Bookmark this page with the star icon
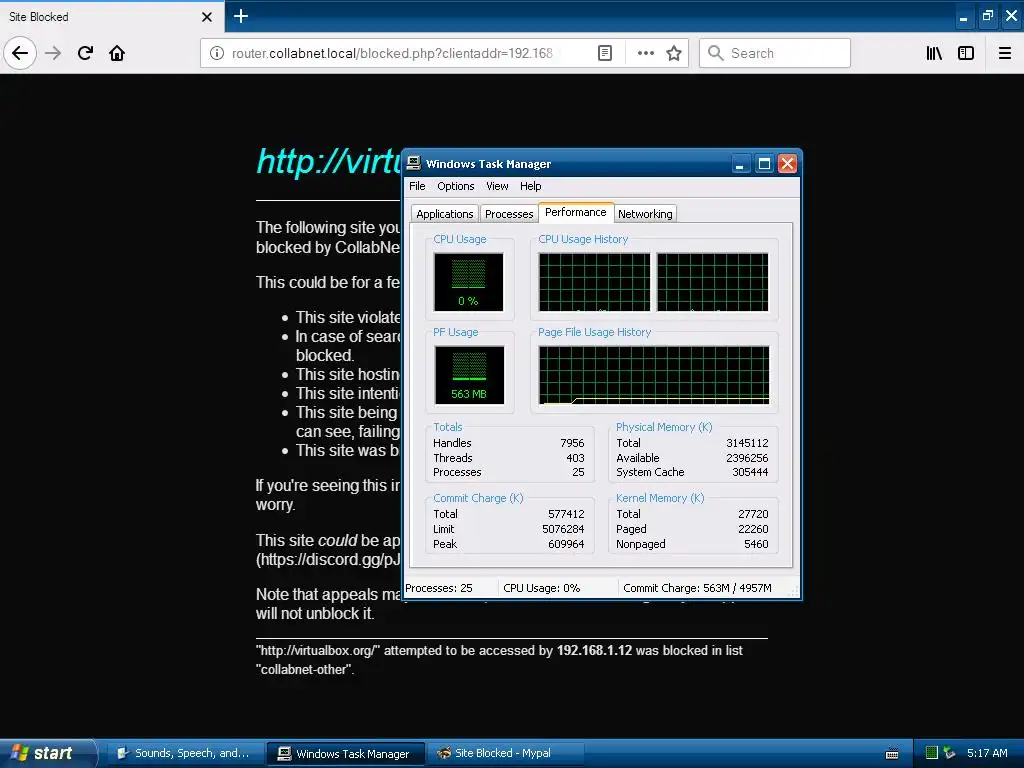This screenshot has width=1024, height=768. coord(674,53)
